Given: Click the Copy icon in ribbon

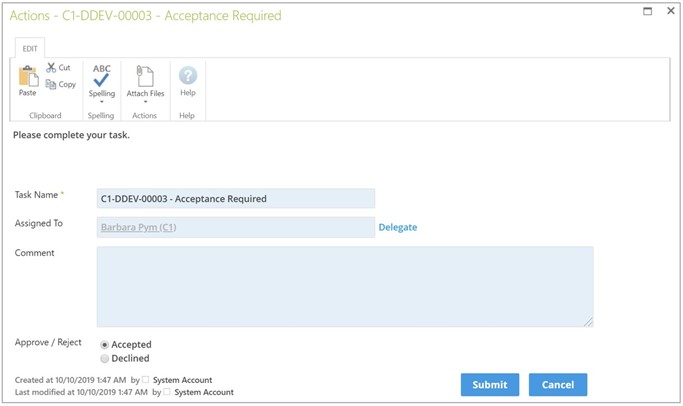Looking at the screenshot, I should click(51, 84).
